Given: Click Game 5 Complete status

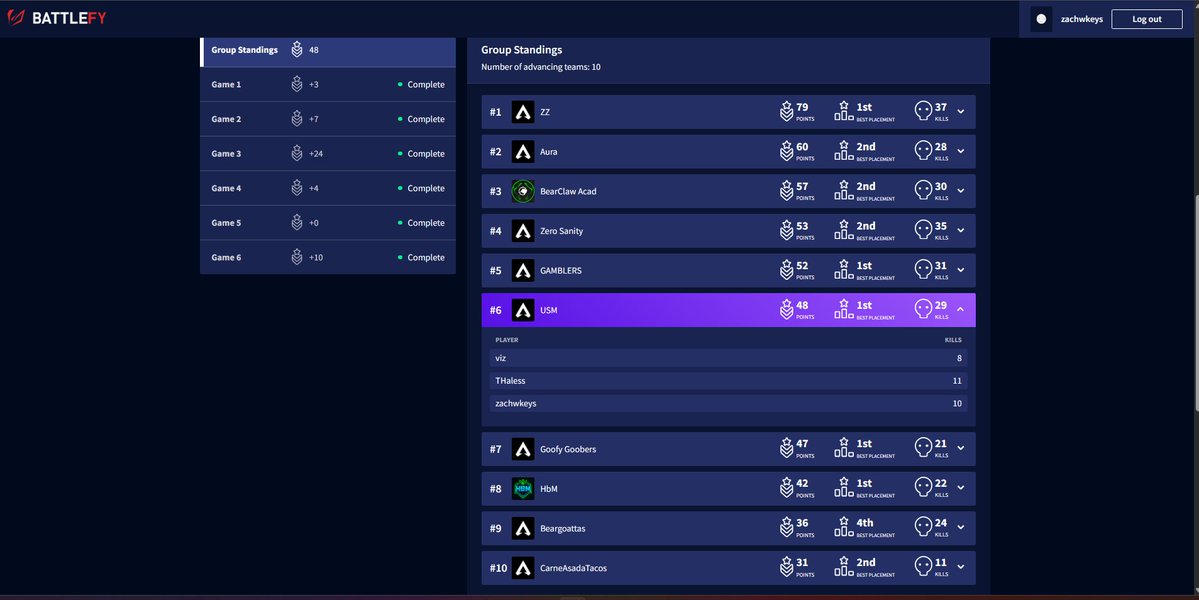Looking at the screenshot, I should point(421,223).
